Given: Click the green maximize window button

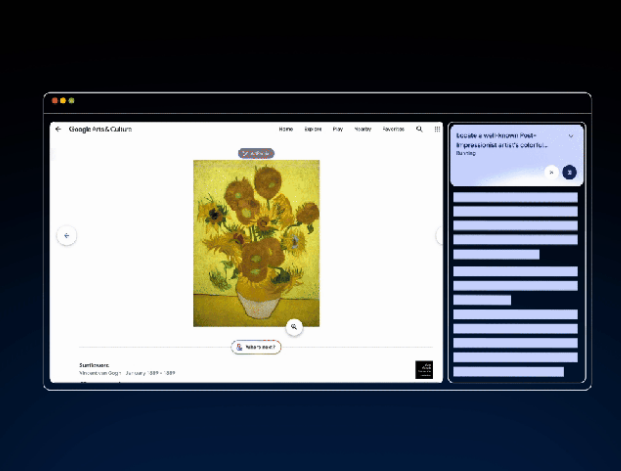Looking at the screenshot, I should click(x=71, y=101).
